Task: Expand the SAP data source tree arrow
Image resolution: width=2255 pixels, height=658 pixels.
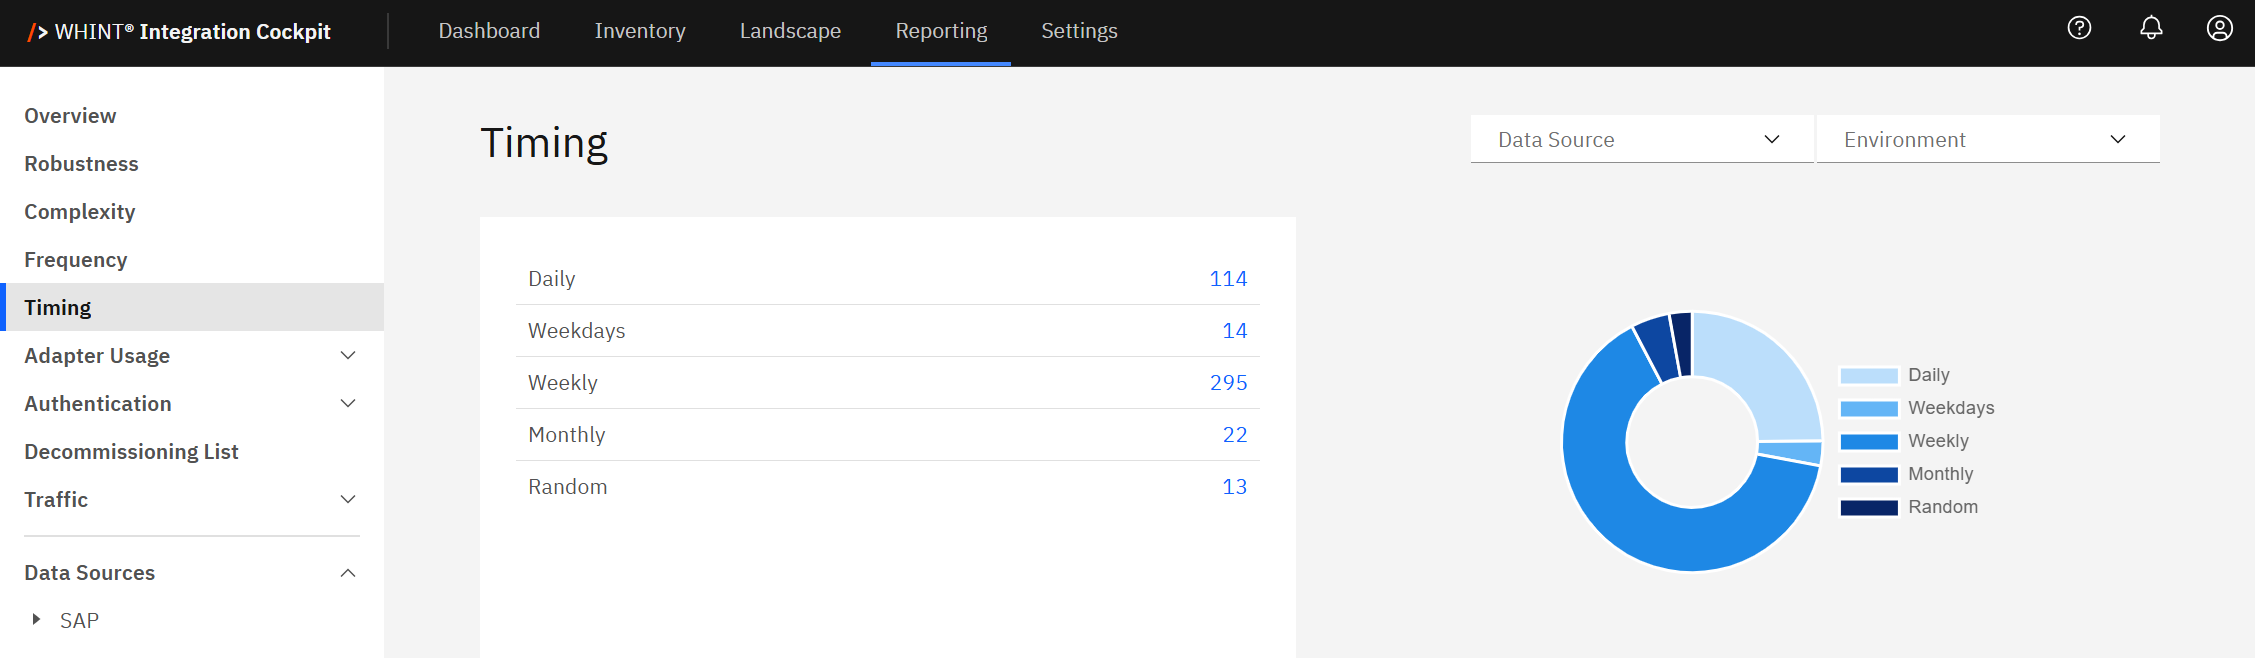Action: (36, 619)
